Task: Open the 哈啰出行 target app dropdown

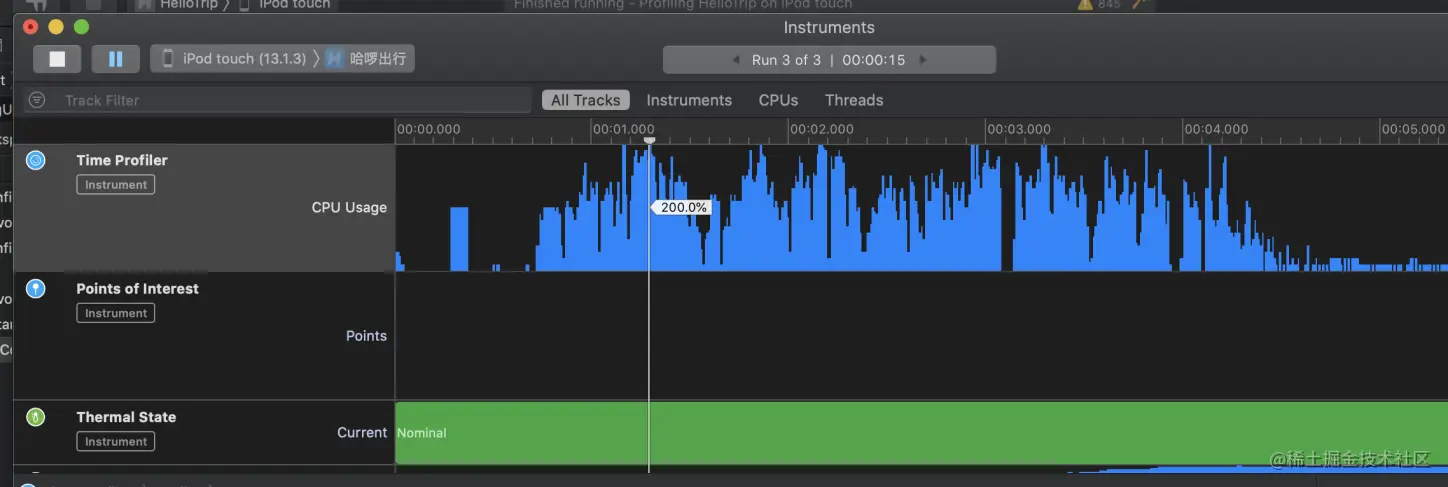Action: [368, 59]
